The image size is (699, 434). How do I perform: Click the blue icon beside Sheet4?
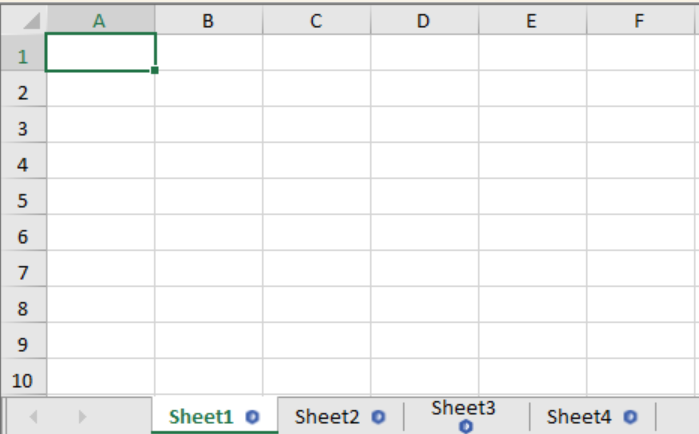click(630, 417)
